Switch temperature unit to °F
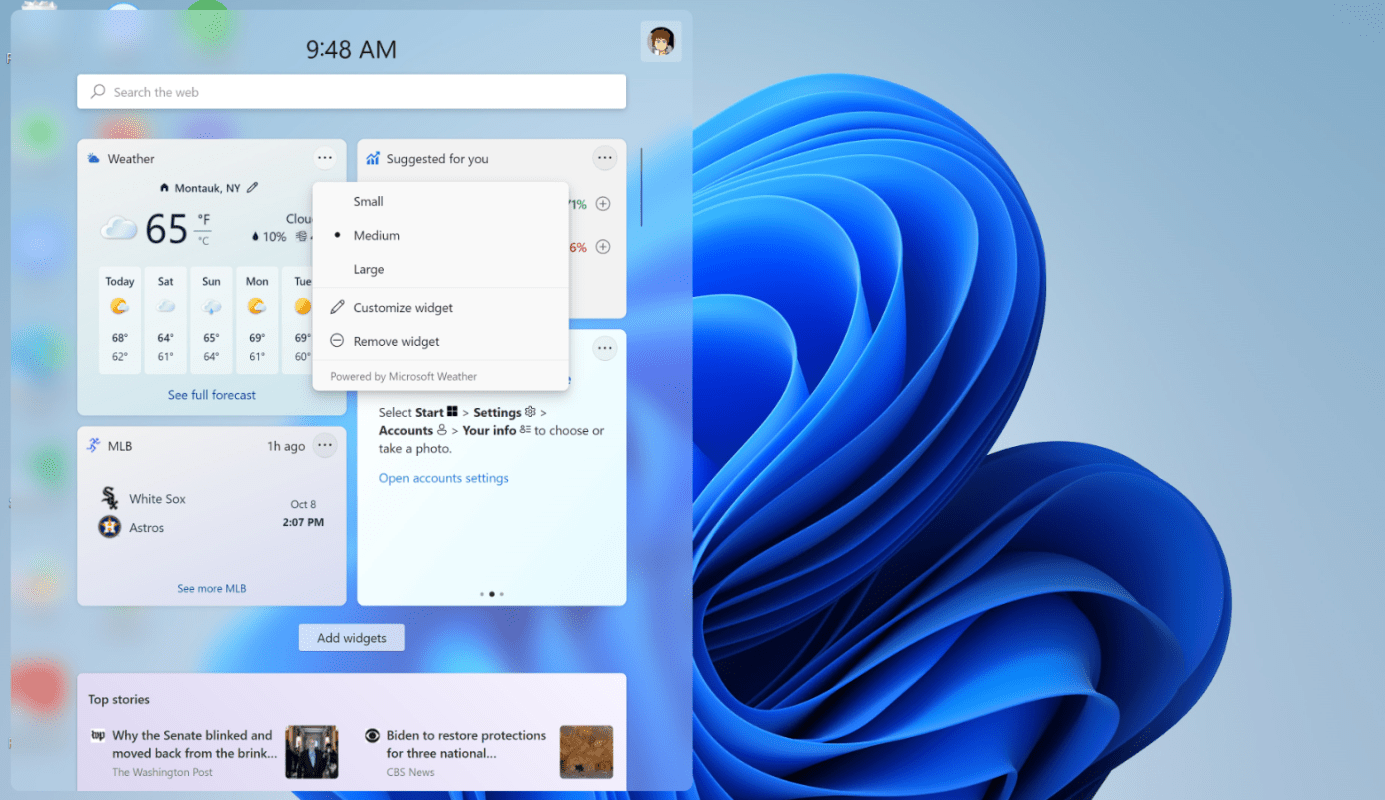1385x800 pixels. pyautogui.click(x=203, y=219)
